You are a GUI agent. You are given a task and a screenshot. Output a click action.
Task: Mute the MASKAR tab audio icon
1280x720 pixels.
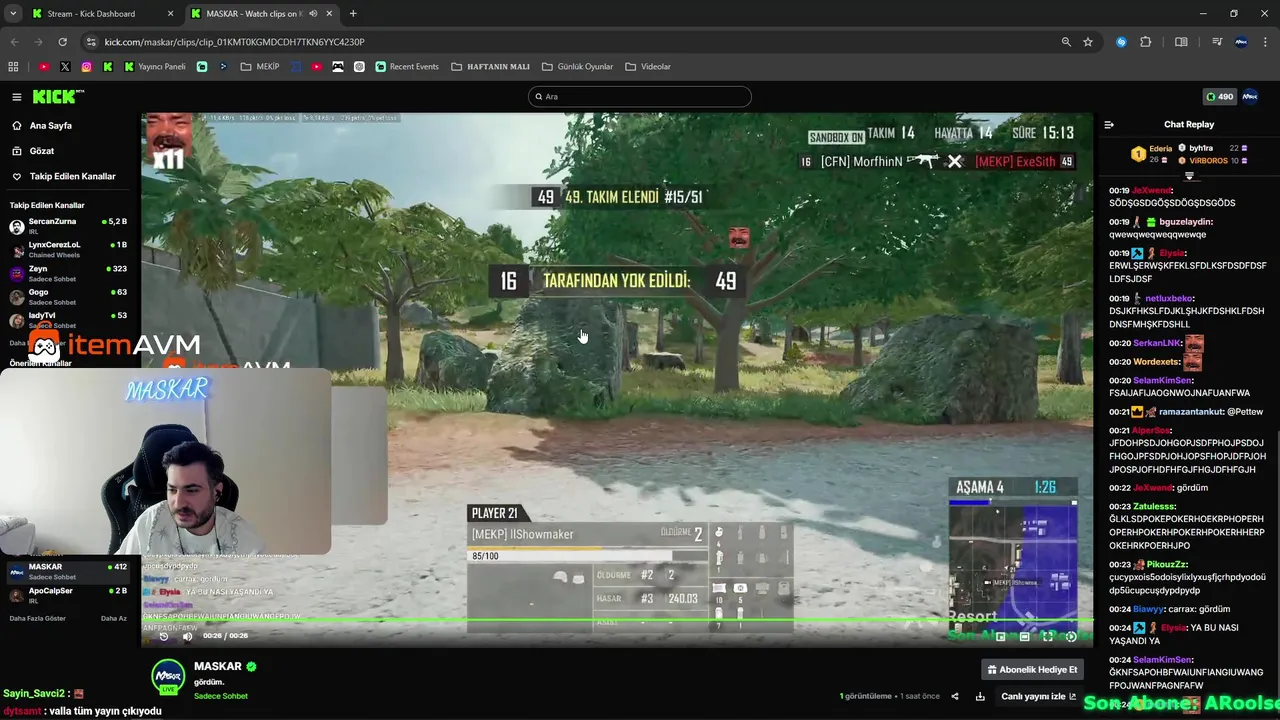click(x=313, y=14)
